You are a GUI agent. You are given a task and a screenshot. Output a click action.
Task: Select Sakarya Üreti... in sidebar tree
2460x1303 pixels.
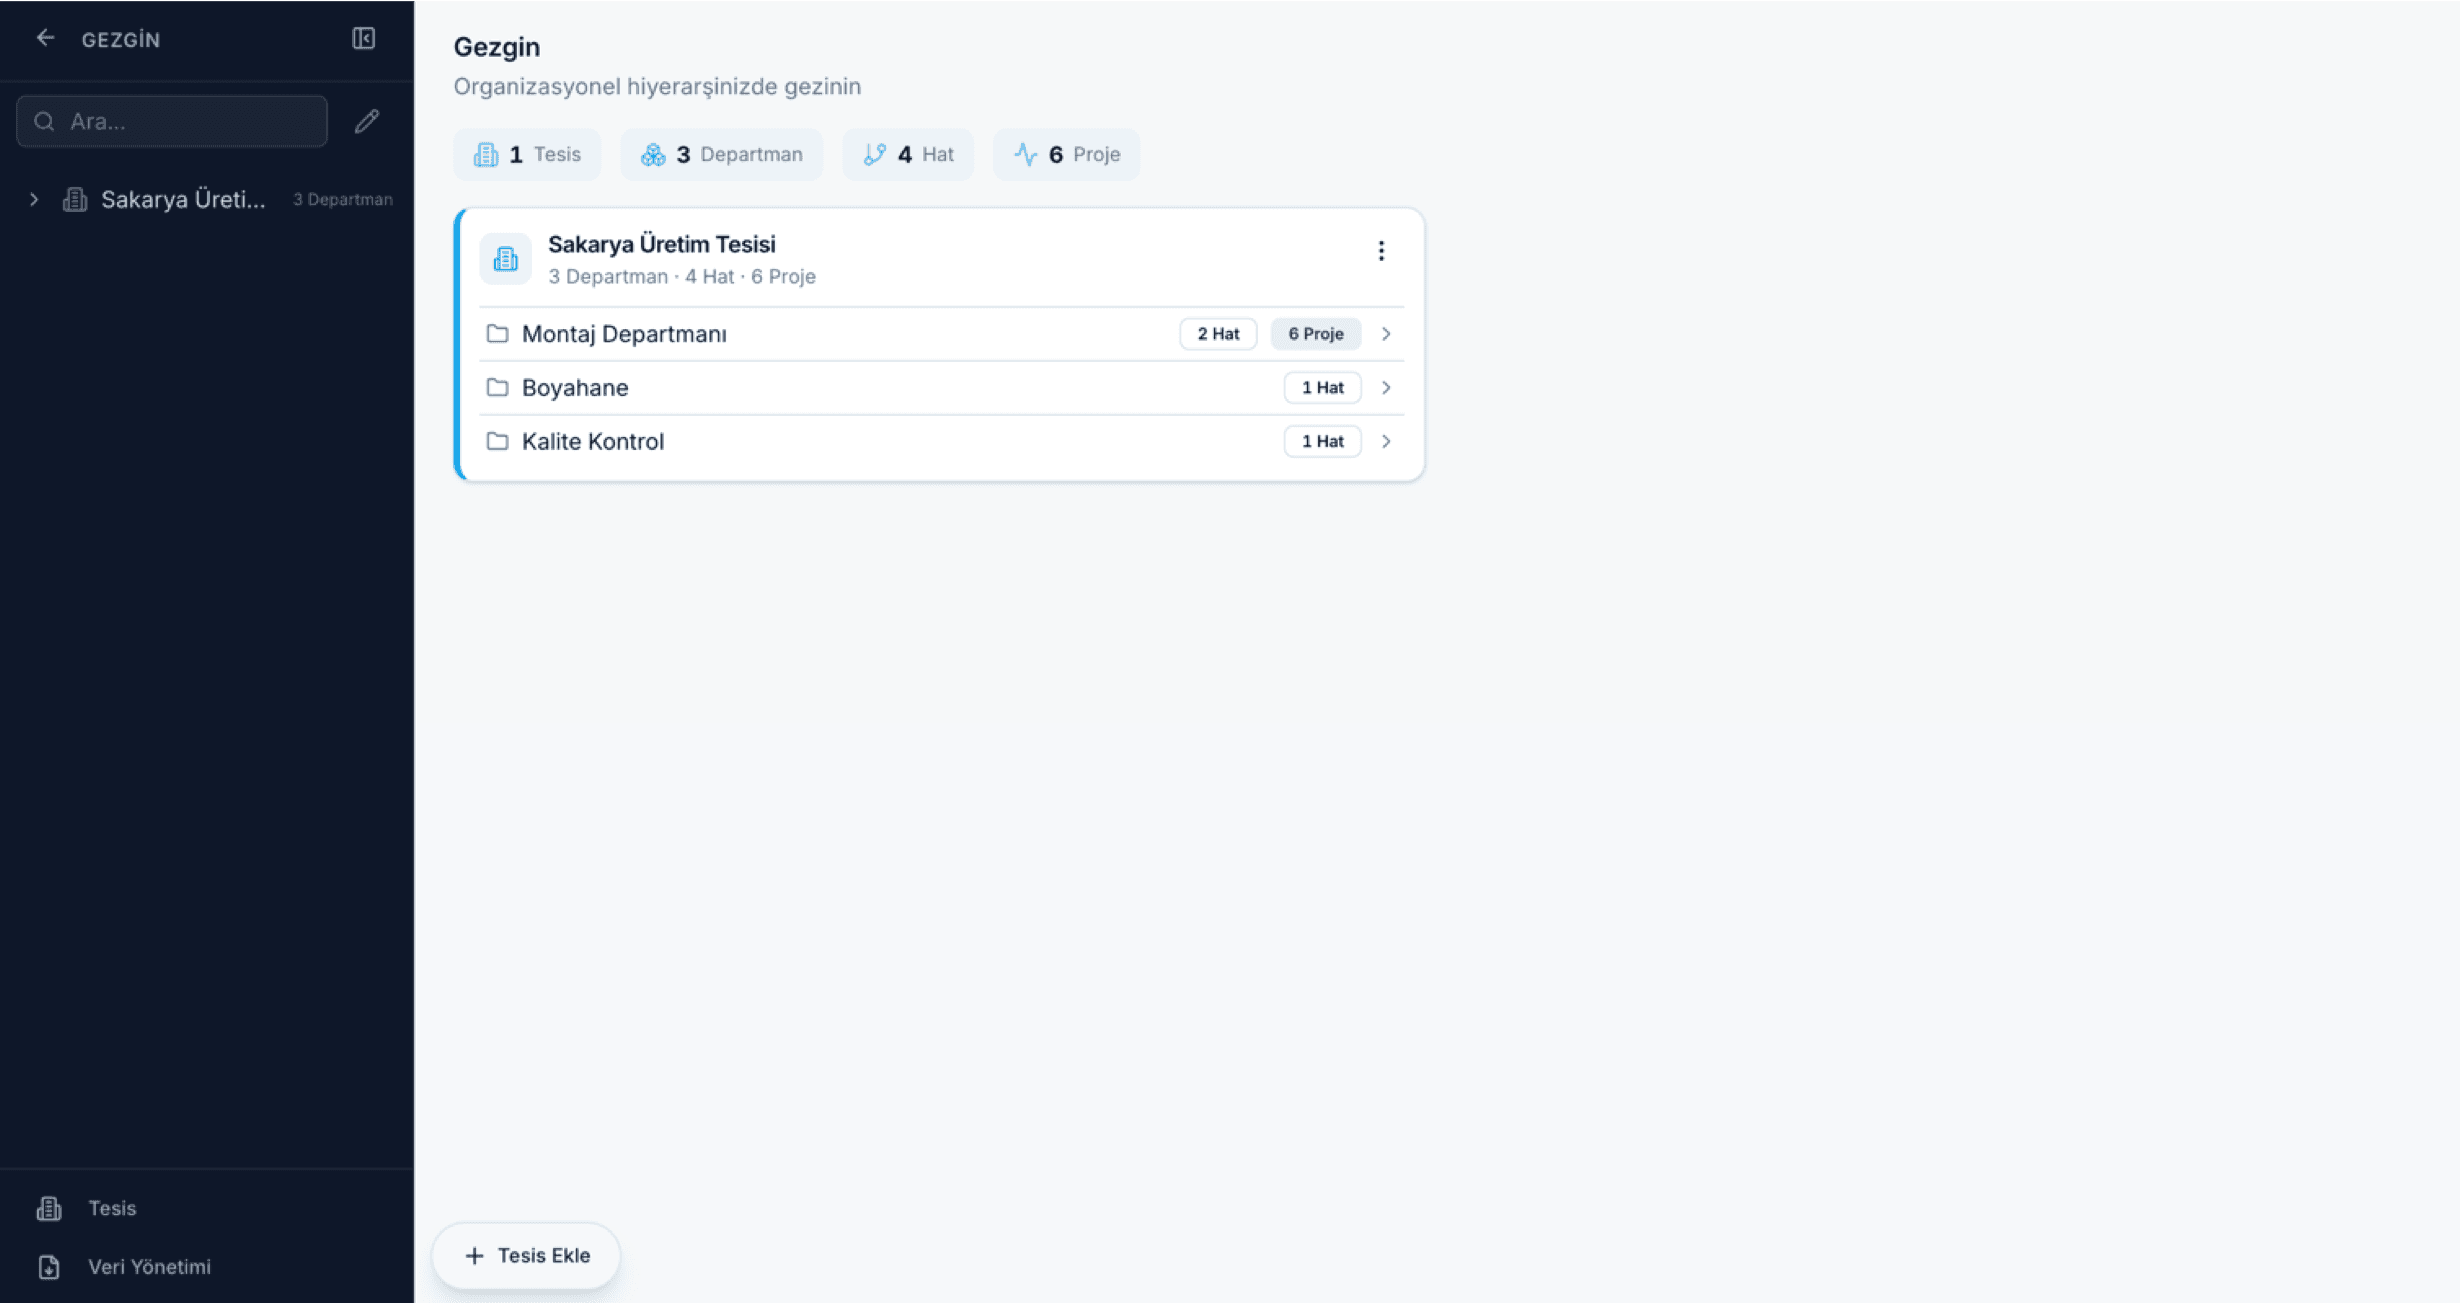(x=183, y=199)
